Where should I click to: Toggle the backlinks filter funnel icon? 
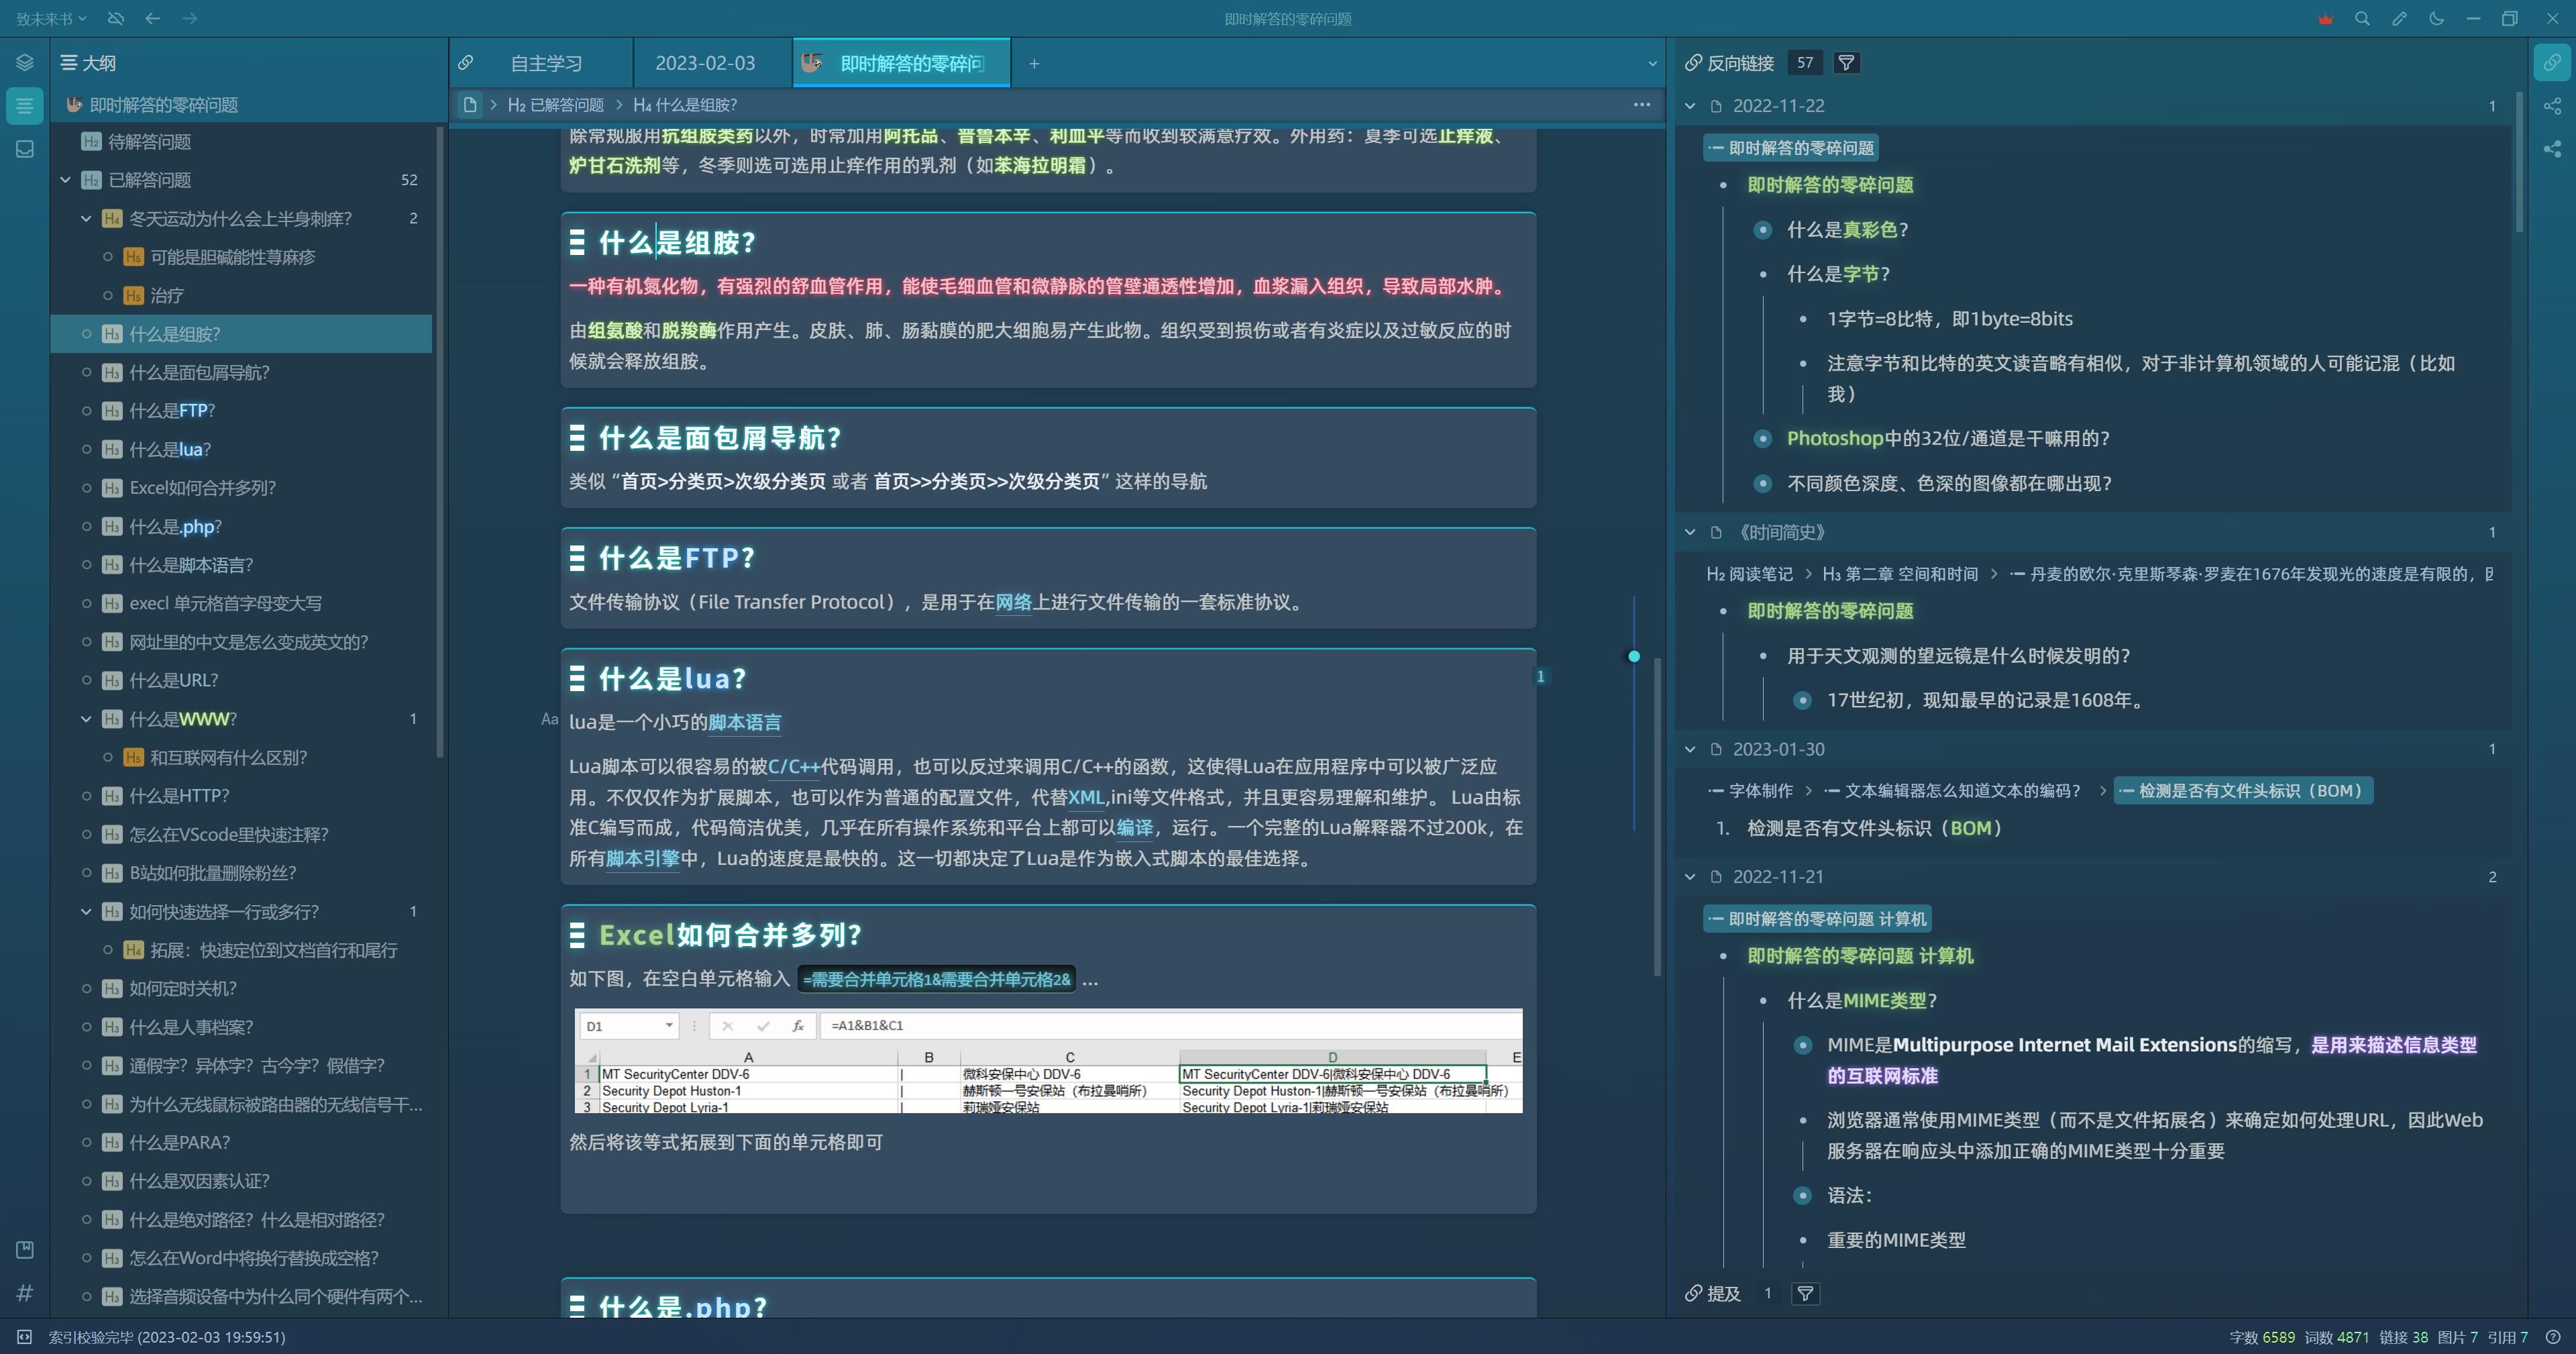click(1846, 62)
